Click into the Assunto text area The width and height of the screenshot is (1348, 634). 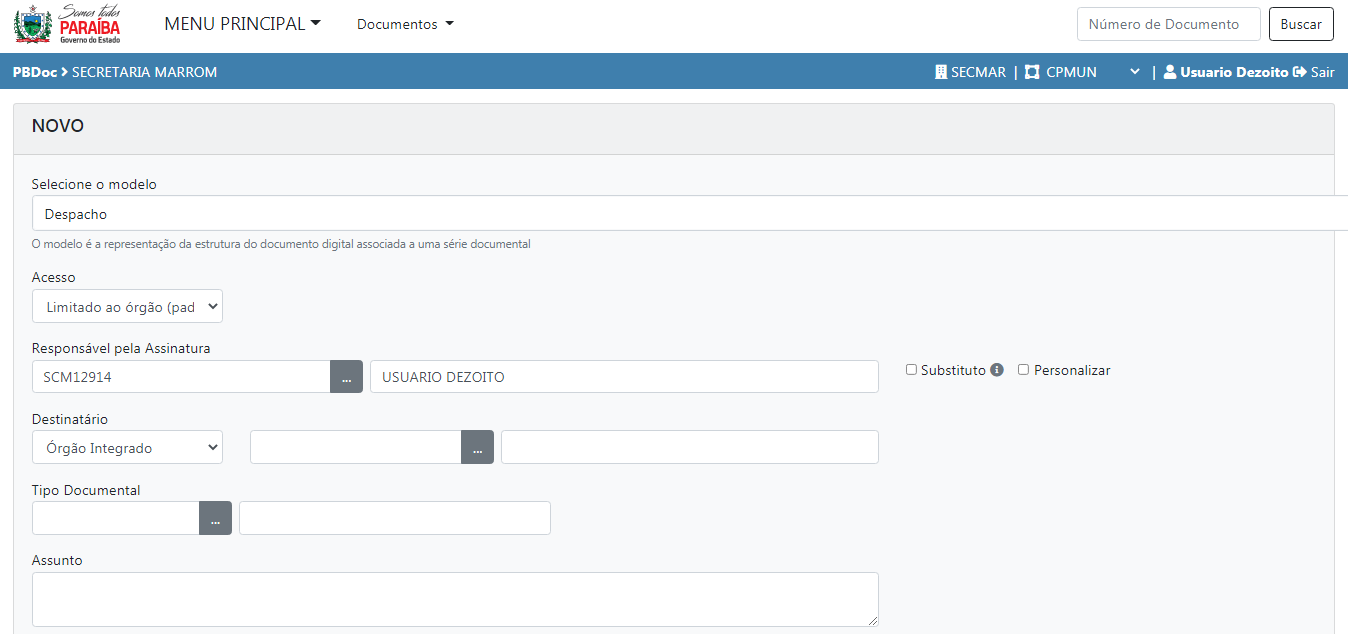455,599
